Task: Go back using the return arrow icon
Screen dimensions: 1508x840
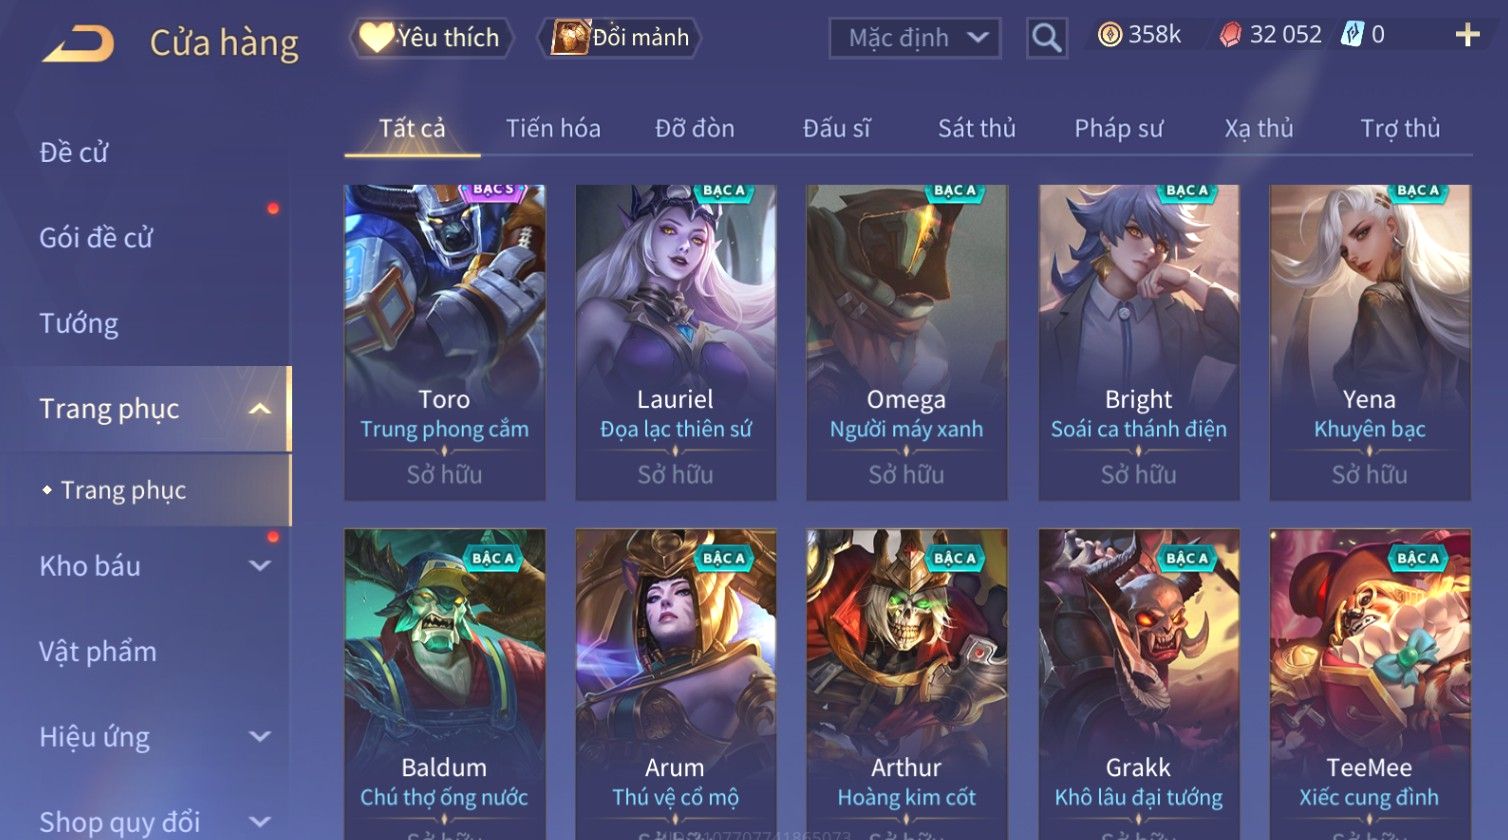Action: click(78, 44)
